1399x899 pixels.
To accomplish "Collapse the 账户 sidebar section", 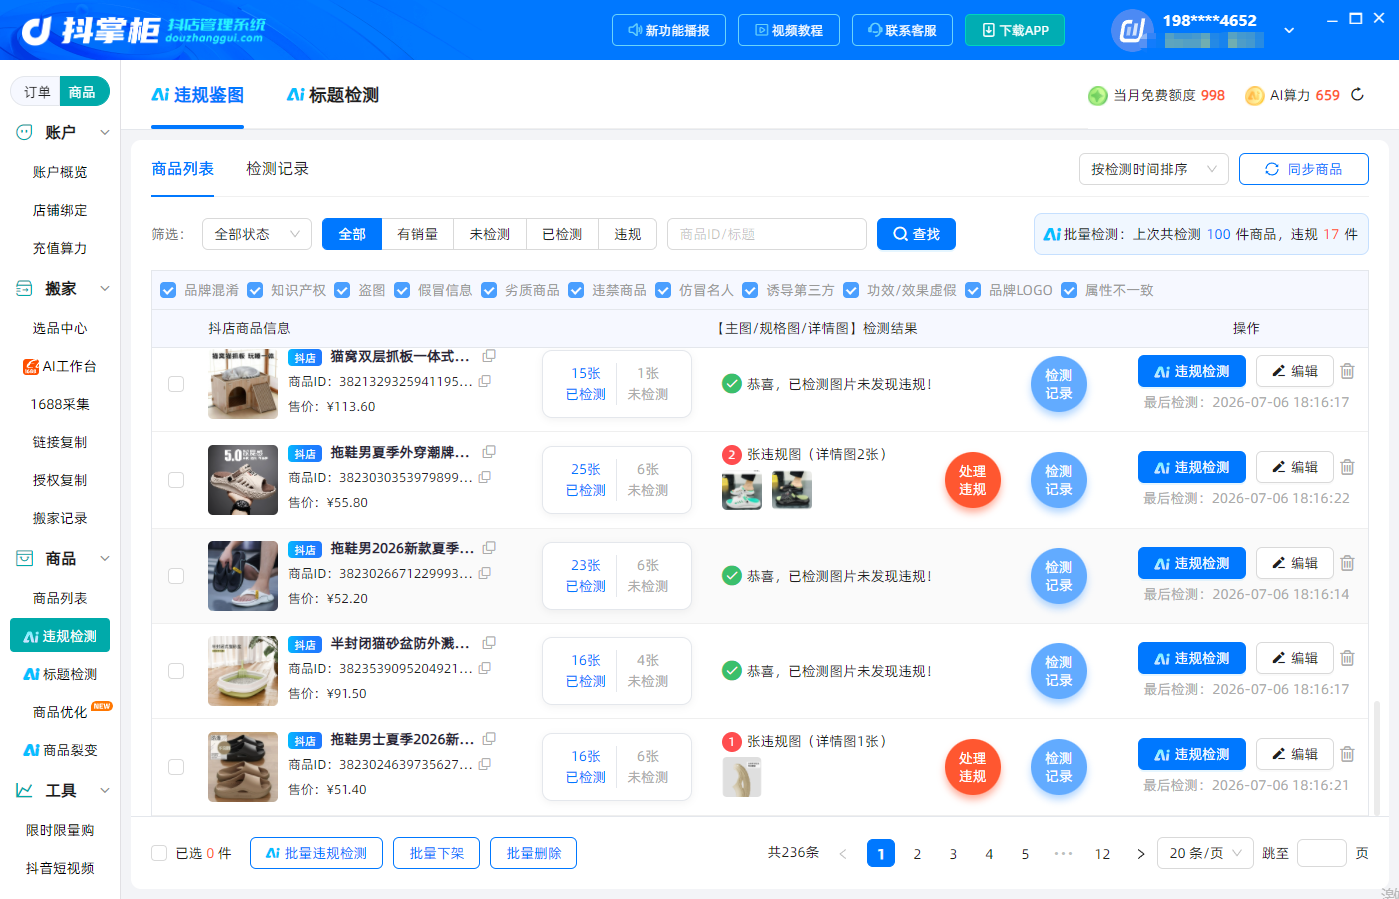I will tap(105, 132).
